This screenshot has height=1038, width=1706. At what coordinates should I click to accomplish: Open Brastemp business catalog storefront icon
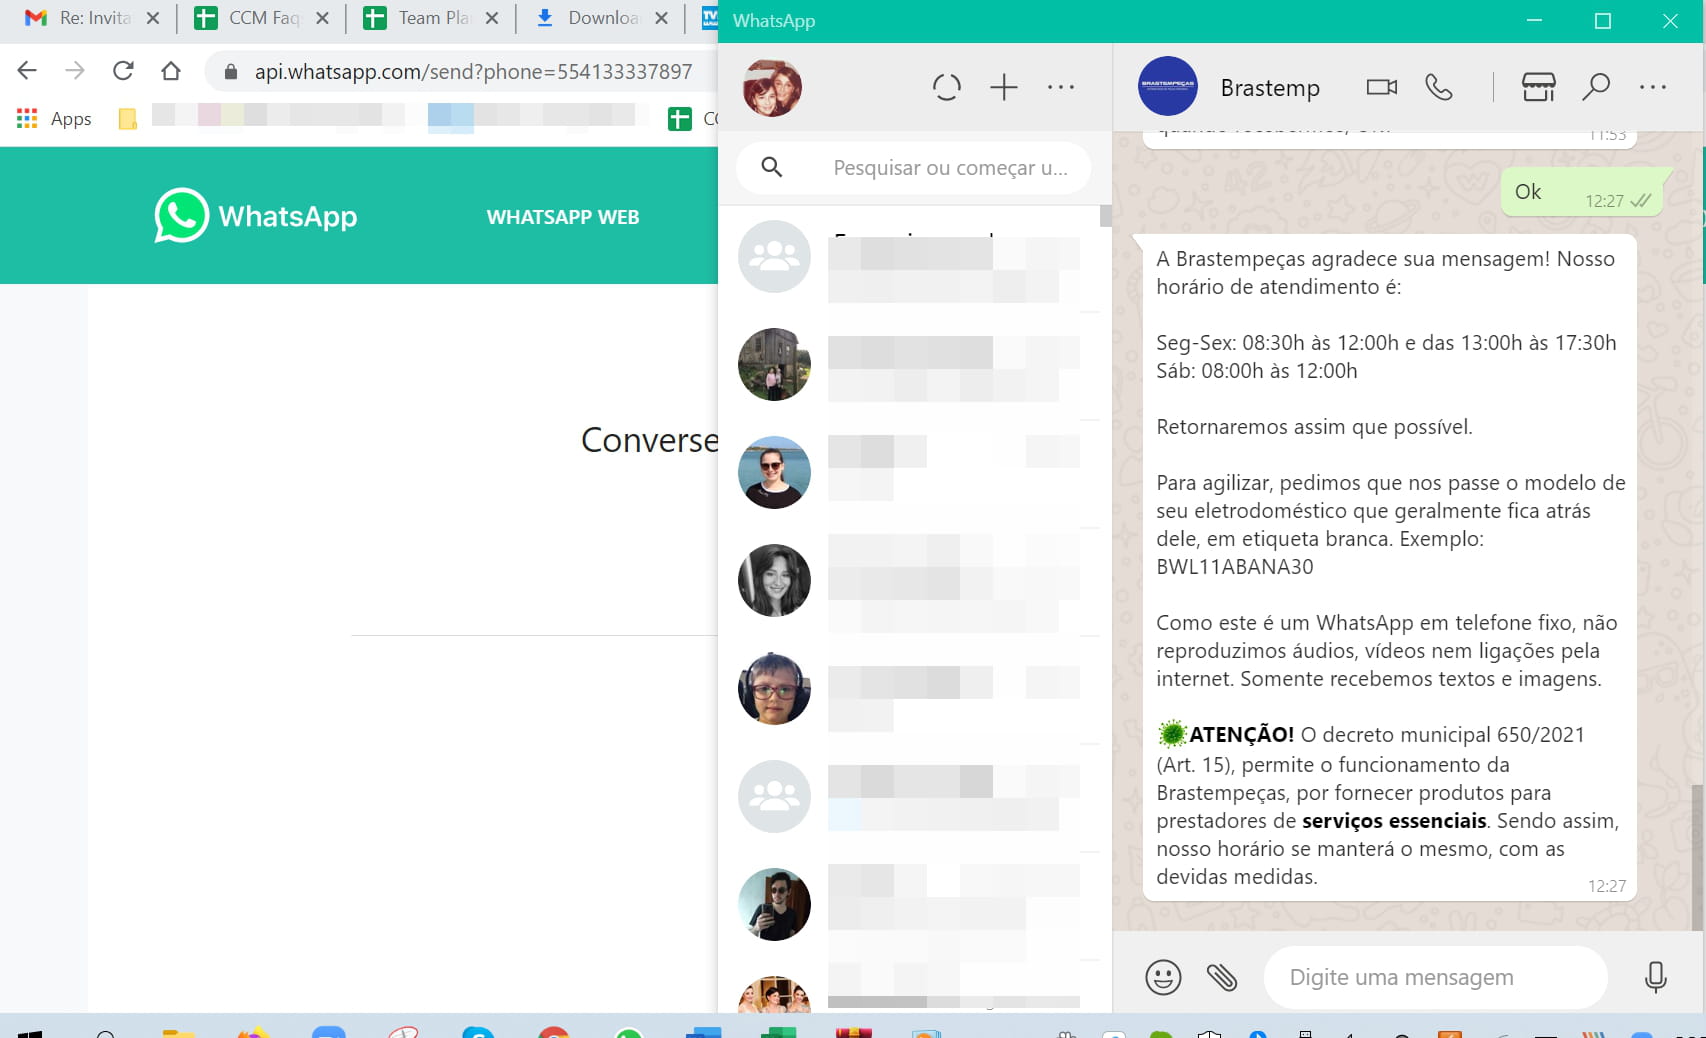(x=1538, y=88)
